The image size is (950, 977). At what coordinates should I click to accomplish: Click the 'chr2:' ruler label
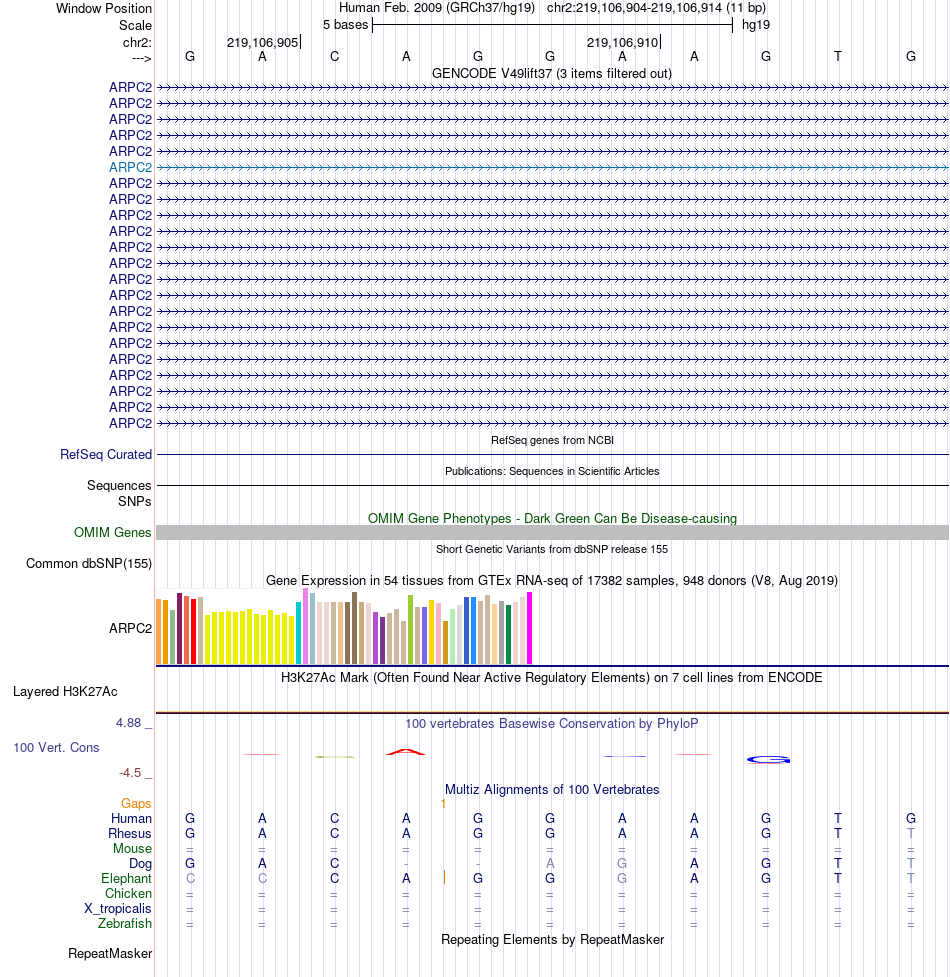tap(137, 42)
